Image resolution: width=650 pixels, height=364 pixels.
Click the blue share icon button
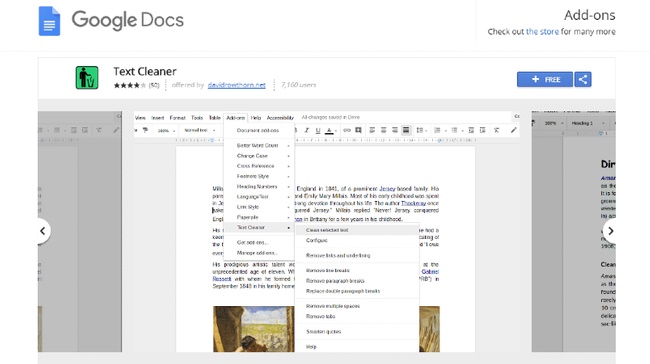pyautogui.click(x=583, y=79)
